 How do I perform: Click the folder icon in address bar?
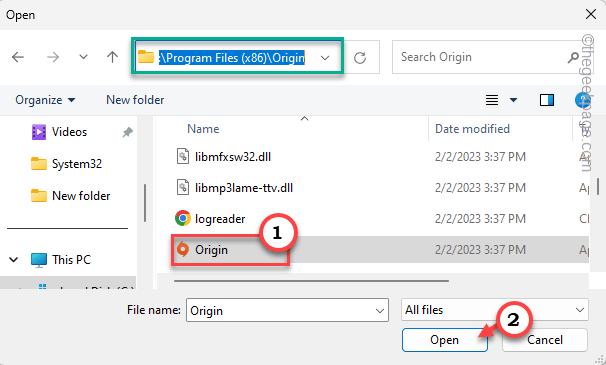(146, 57)
